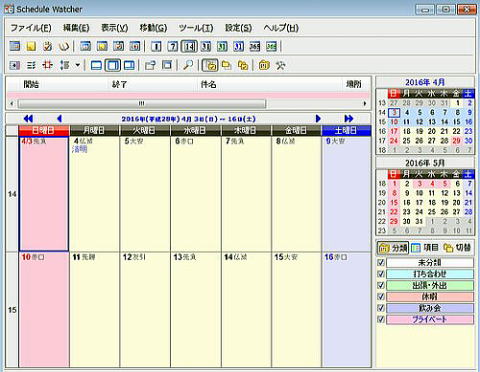The width and height of the screenshot is (480, 372).
Task: Switch to the 項目 tab
Action: (x=425, y=248)
